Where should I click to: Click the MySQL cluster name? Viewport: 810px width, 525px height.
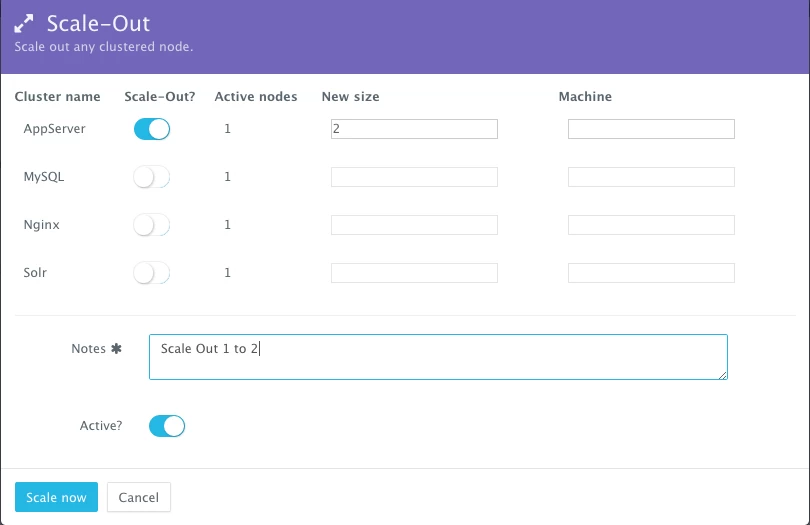click(x=44, y=177)
